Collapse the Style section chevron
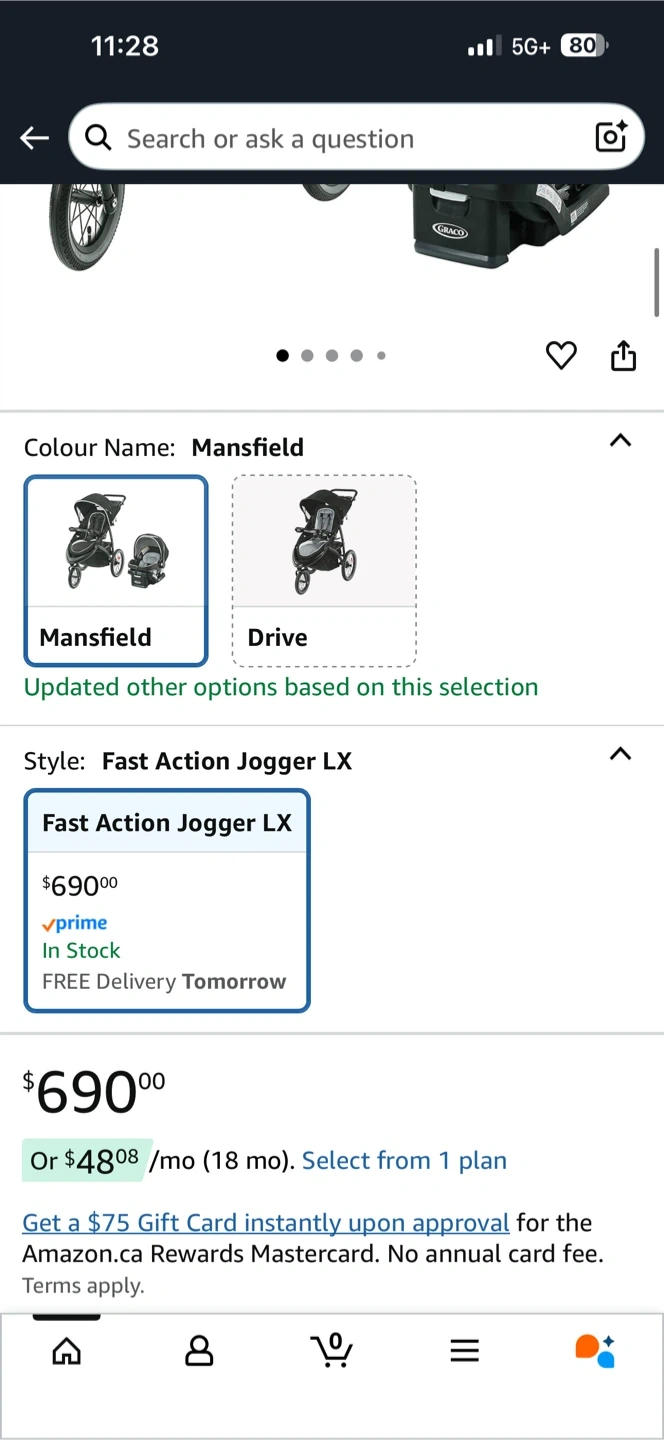This screenshot has height=1440, width=664. point(620,754)
